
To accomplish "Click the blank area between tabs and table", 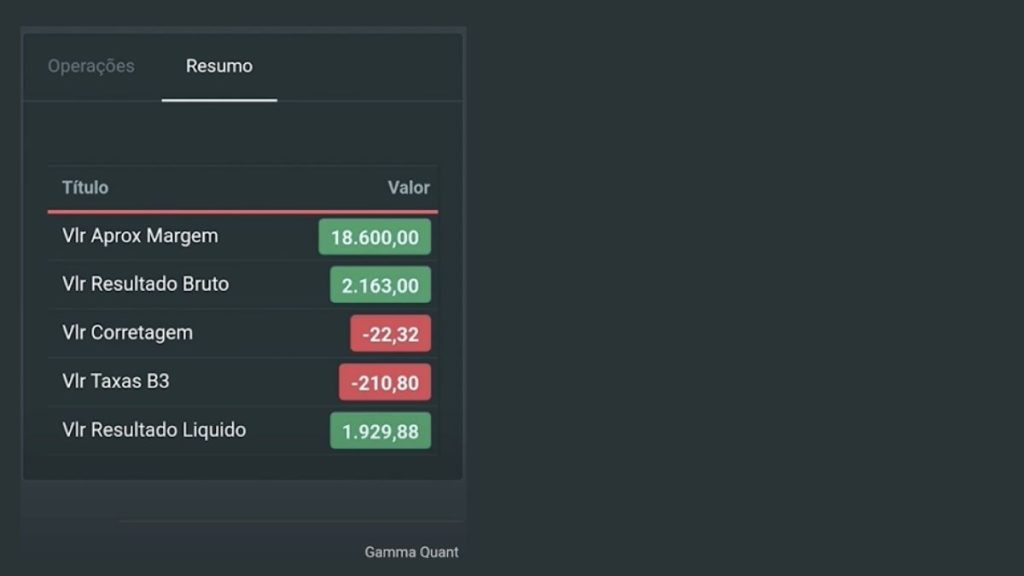I will [x=242, y=133].
